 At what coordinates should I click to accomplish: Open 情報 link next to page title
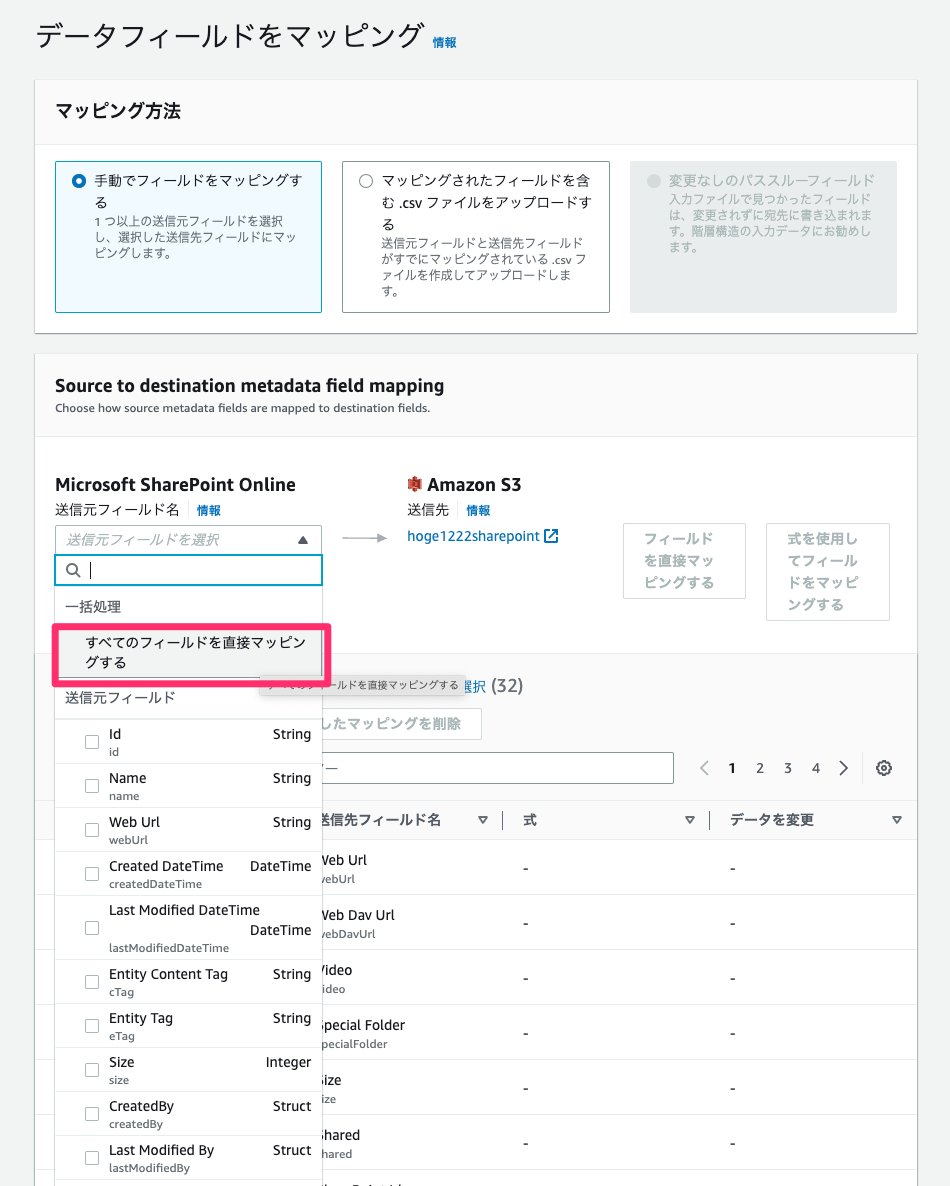click(445, 42)
